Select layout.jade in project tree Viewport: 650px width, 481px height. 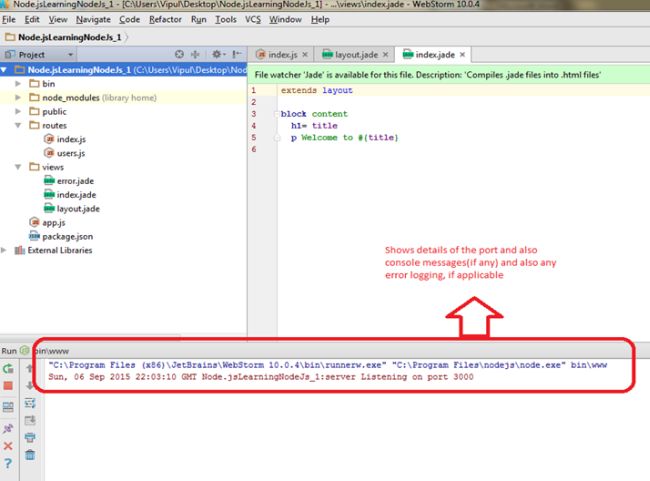(x=72, y=209)
